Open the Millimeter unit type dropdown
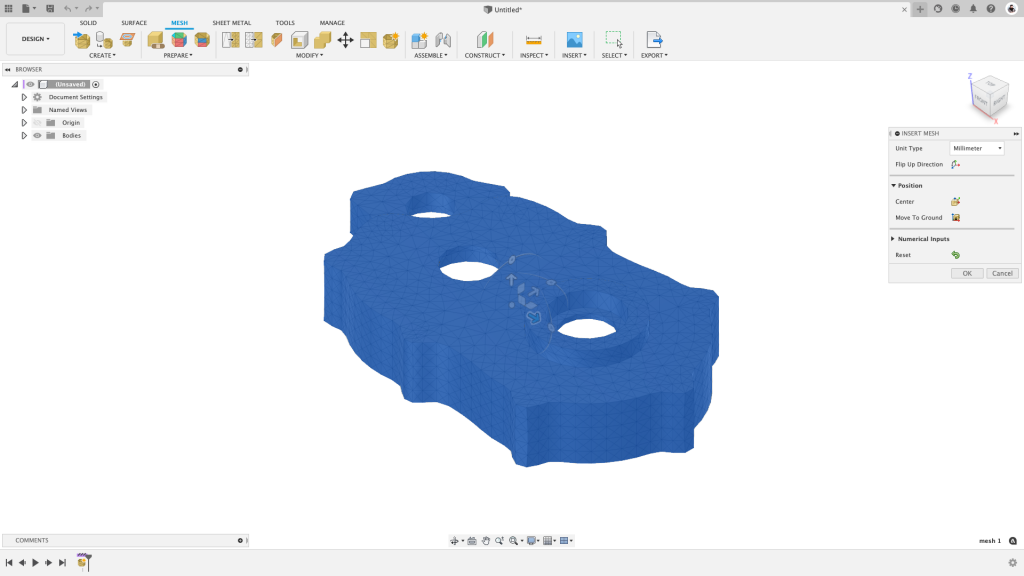1024x576 pixels. click(x=975, y=147)
